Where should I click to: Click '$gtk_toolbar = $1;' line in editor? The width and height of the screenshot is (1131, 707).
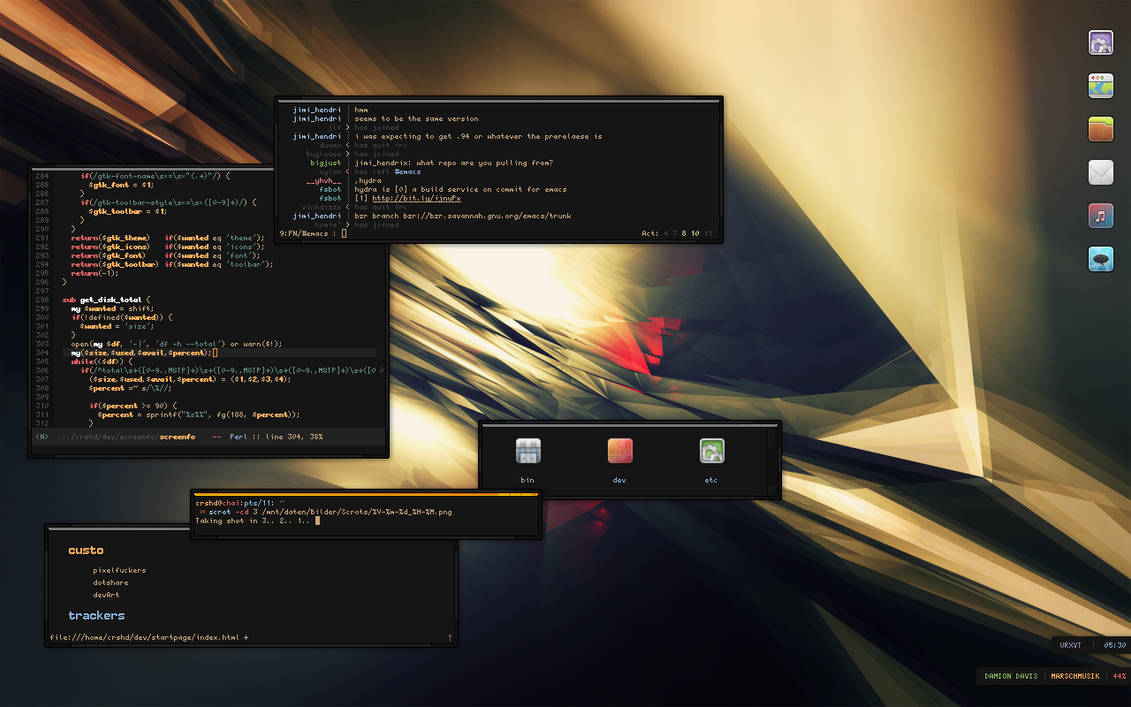(x=128, y=211)
